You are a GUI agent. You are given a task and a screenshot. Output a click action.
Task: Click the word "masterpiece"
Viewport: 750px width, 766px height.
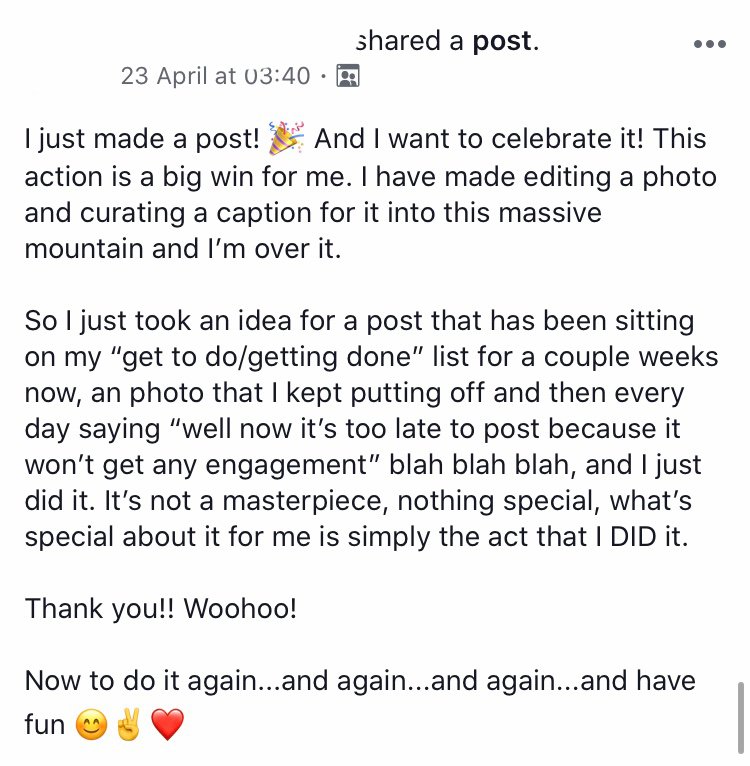point(305,501)
